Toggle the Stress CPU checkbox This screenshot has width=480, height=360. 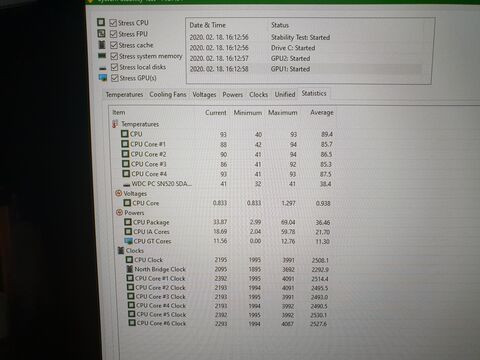pos(113,23)
